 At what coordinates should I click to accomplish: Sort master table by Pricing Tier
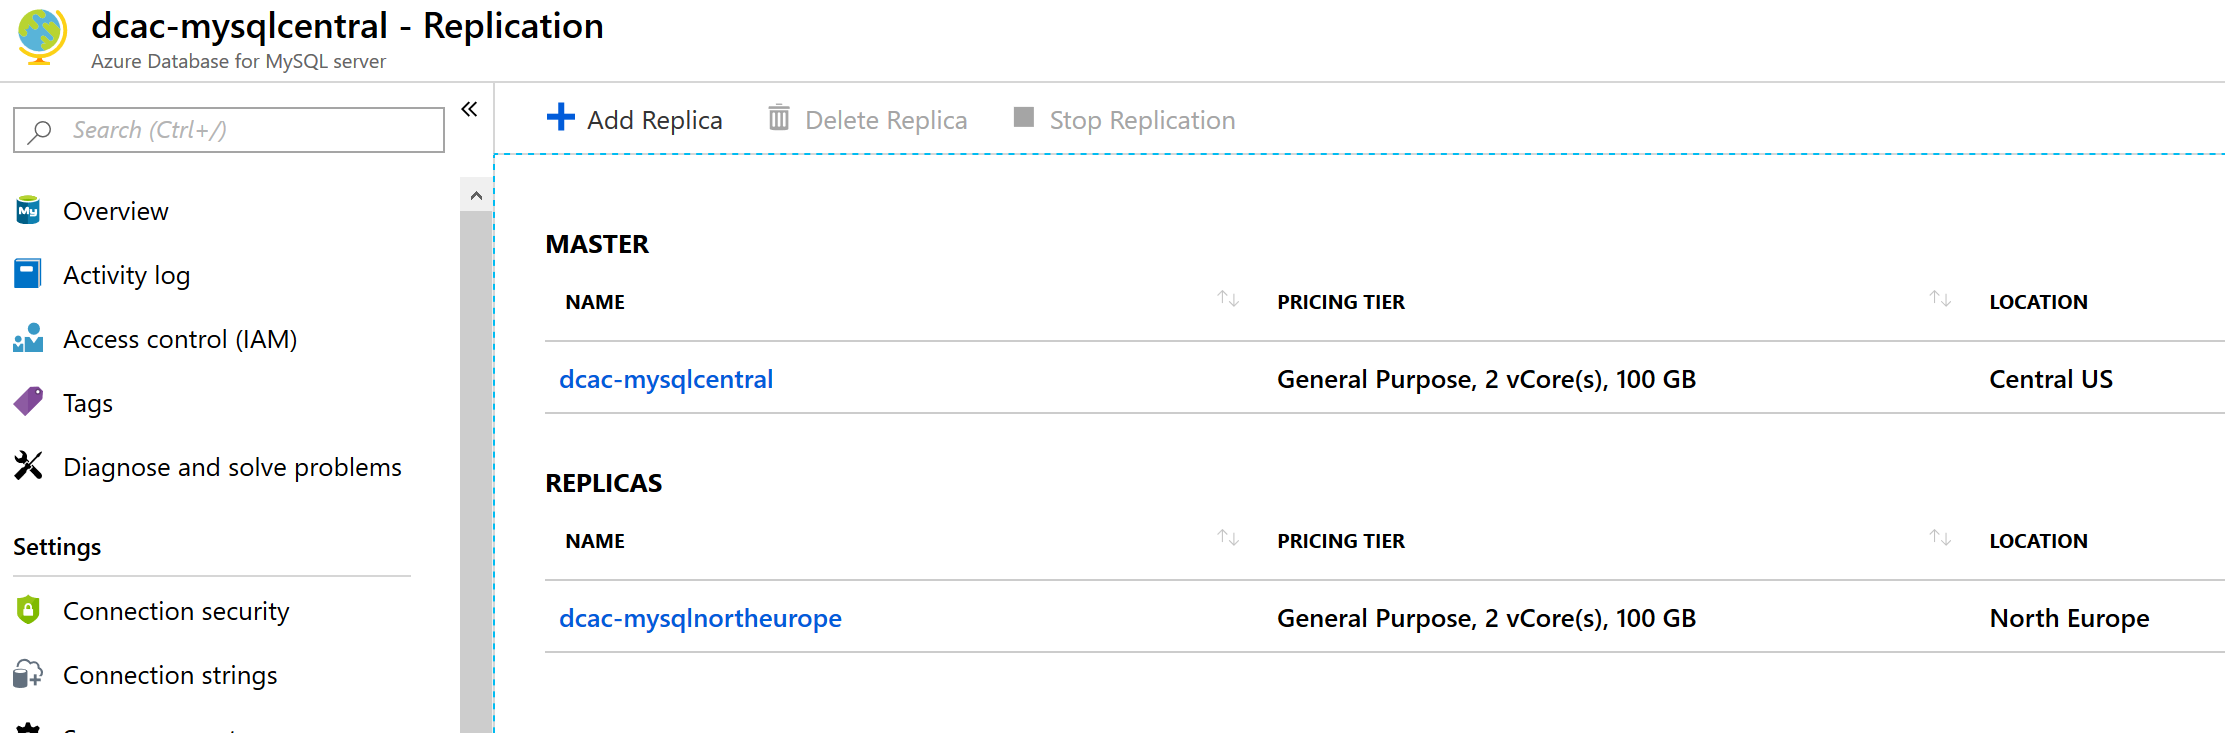(1940, 299)
